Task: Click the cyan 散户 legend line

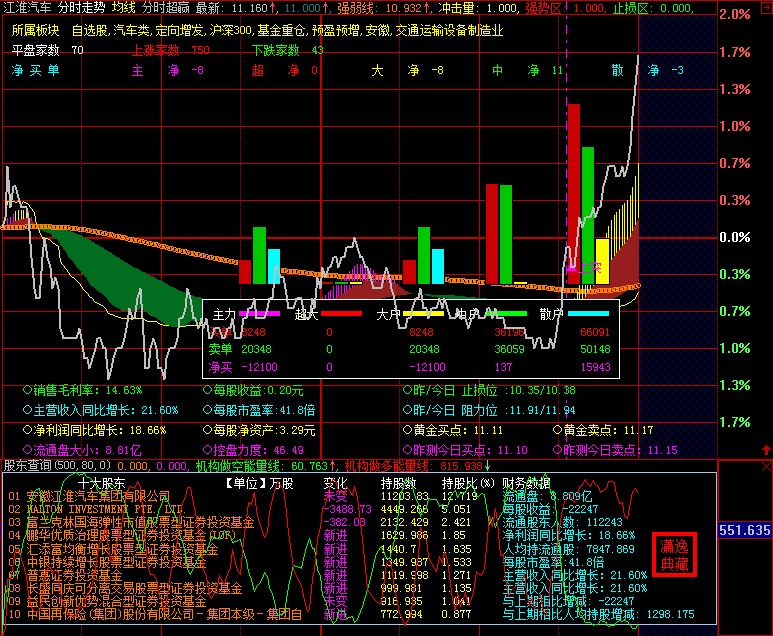Action: coord(588,314)
